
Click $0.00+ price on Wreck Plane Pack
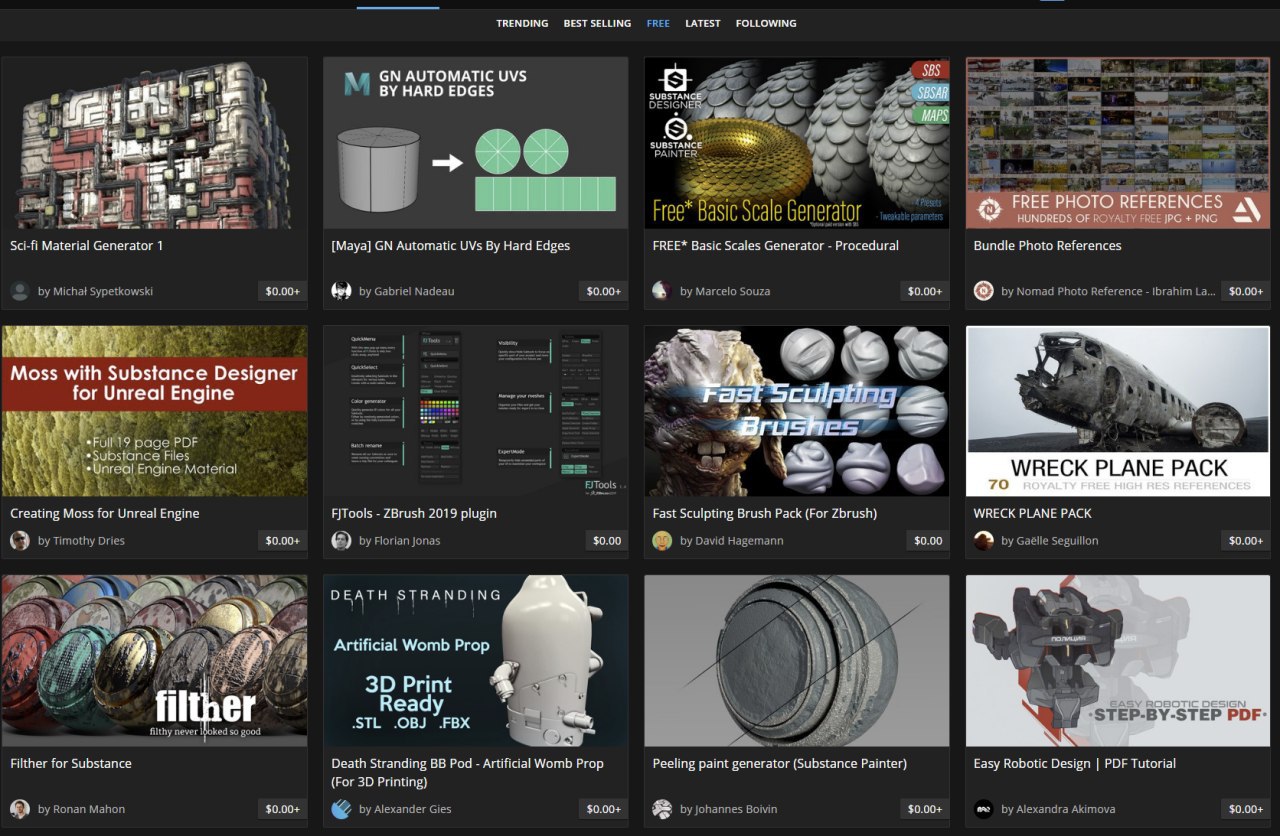tap(1246, 540)
